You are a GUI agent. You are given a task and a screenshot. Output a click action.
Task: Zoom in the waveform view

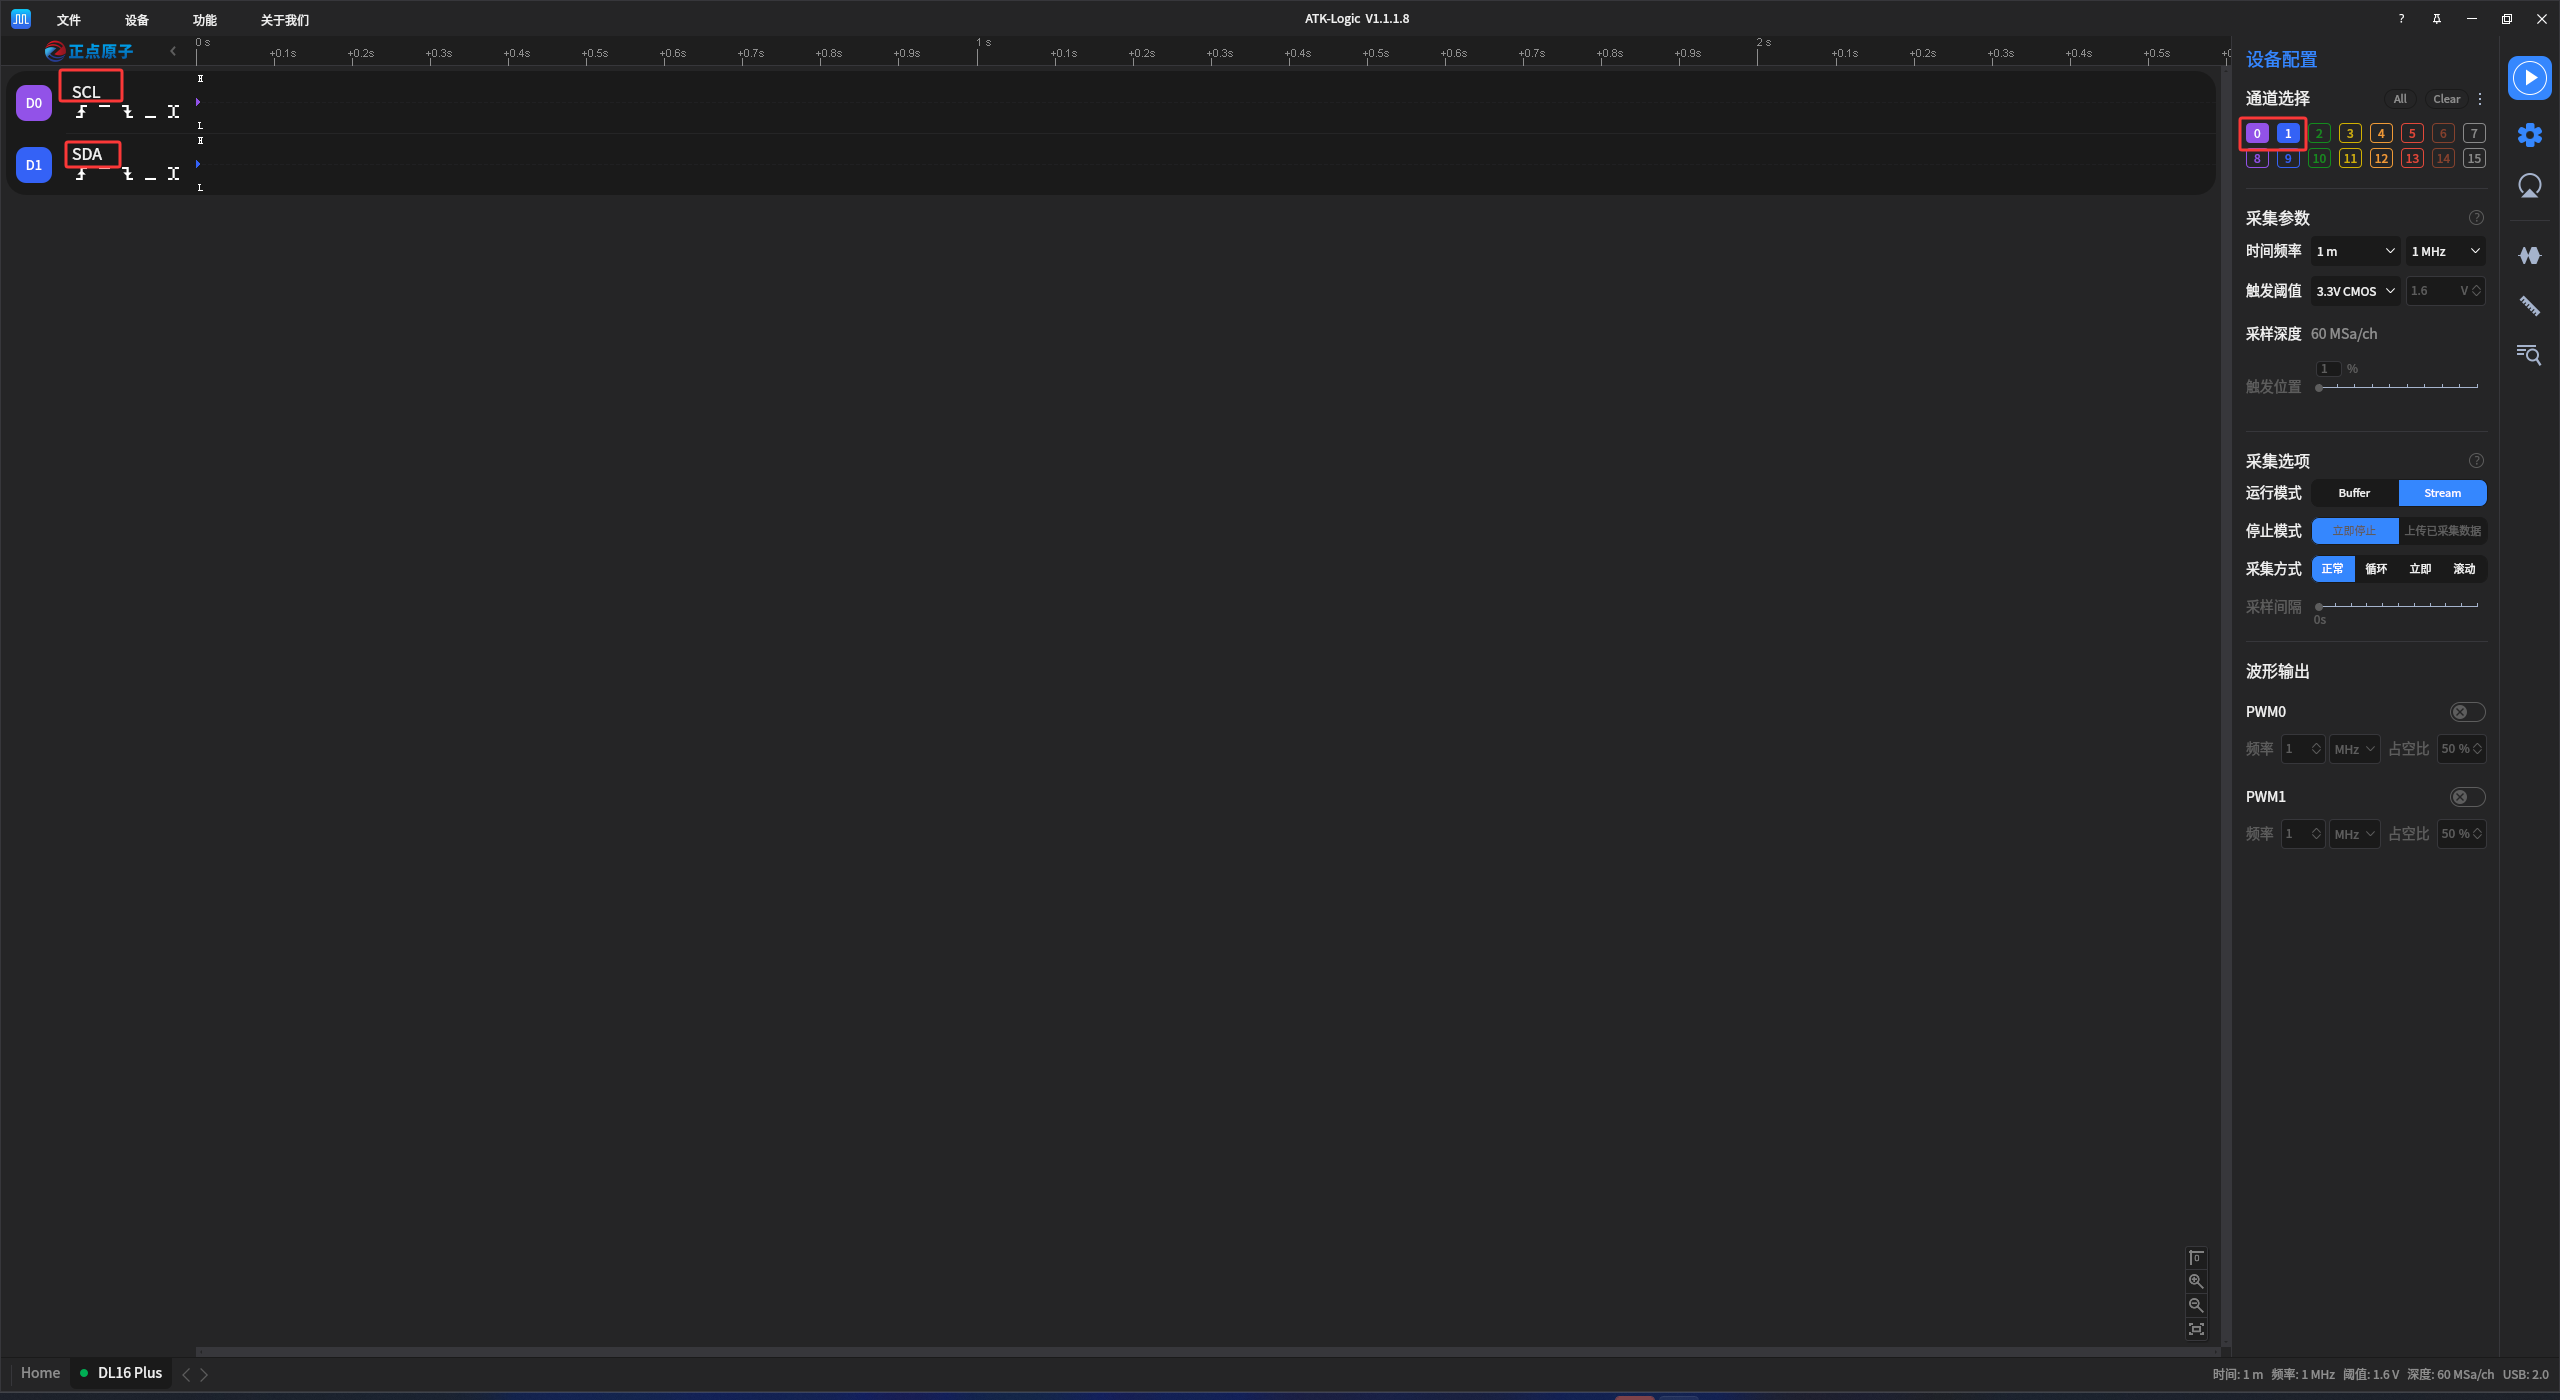coord(2196,1282)
